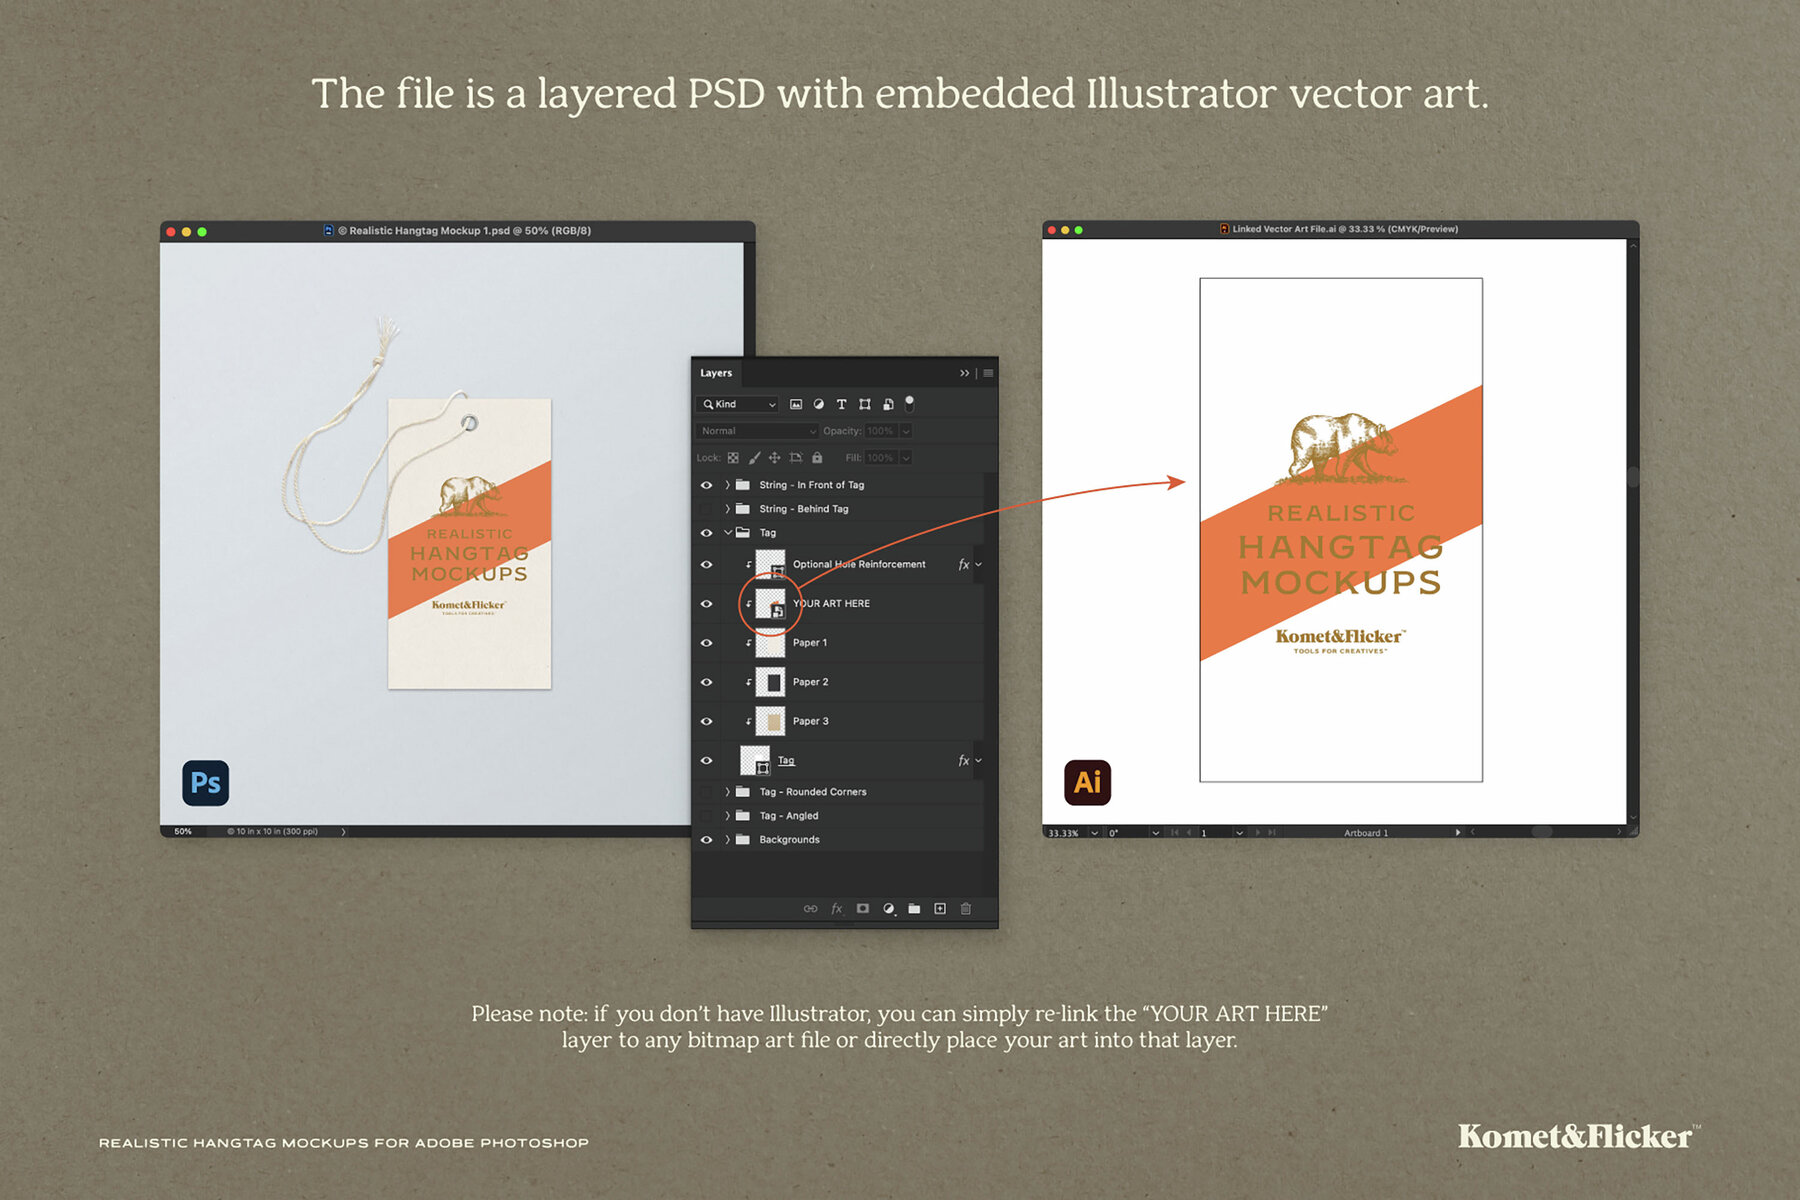Open the Layers panel menu
This screenshot has width=1800, height=1200.
click(x=988, y=373)
